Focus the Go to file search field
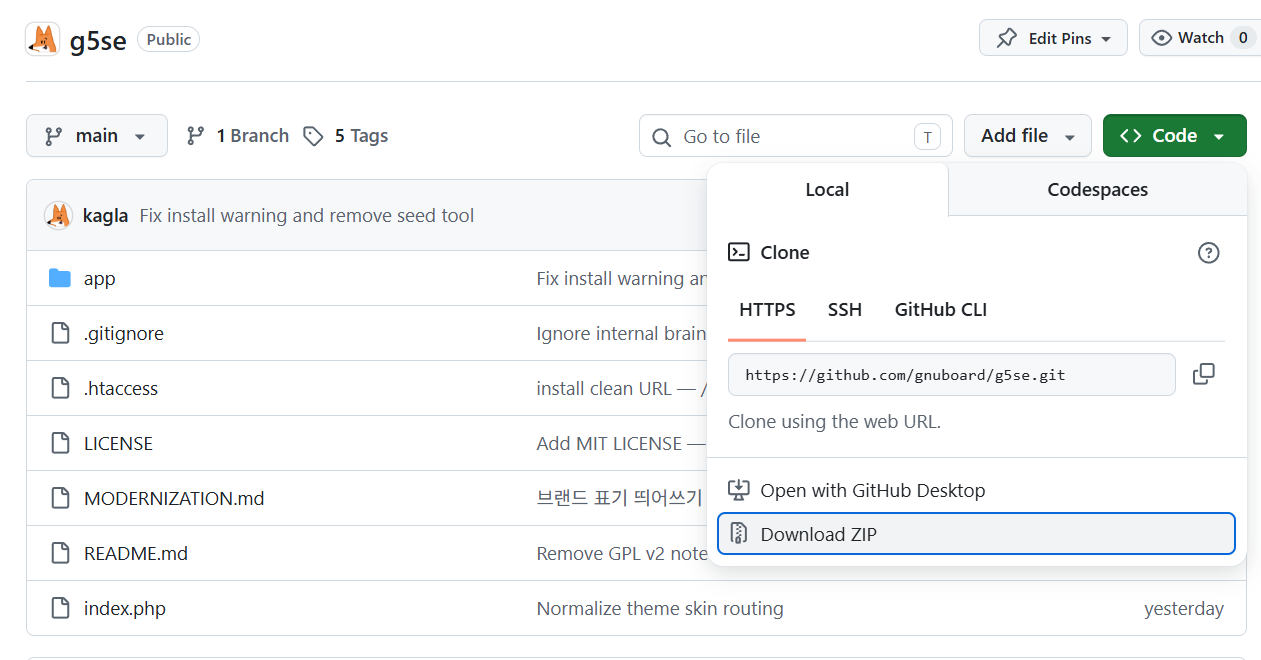Screen dimensions: 1261x660 click(x=795, y=136)
